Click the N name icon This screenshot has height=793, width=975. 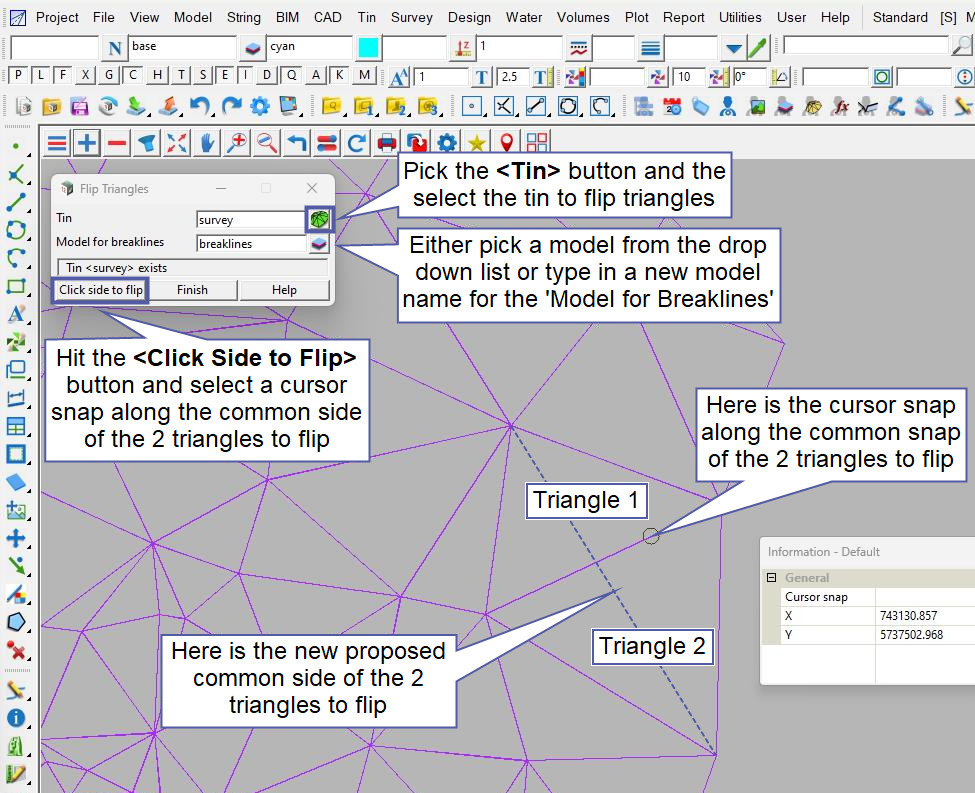point(114,48)
